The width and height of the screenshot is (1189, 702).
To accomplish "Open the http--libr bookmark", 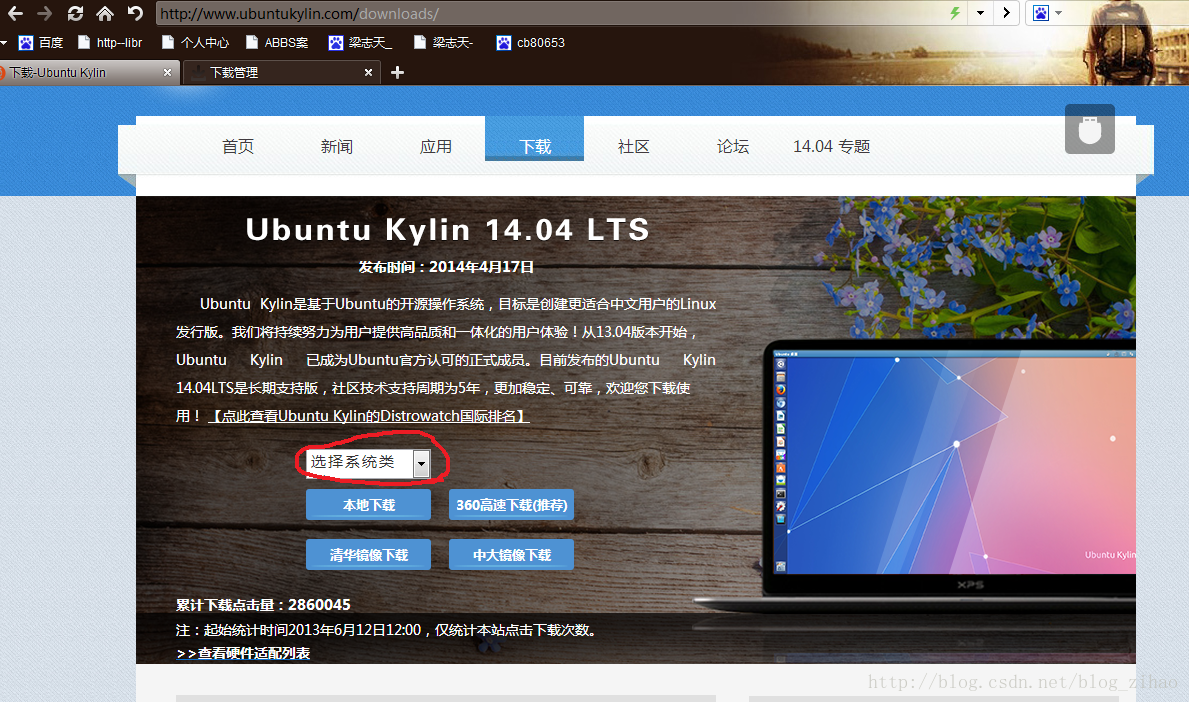I will pyautogui.click(x=110, y=42).
